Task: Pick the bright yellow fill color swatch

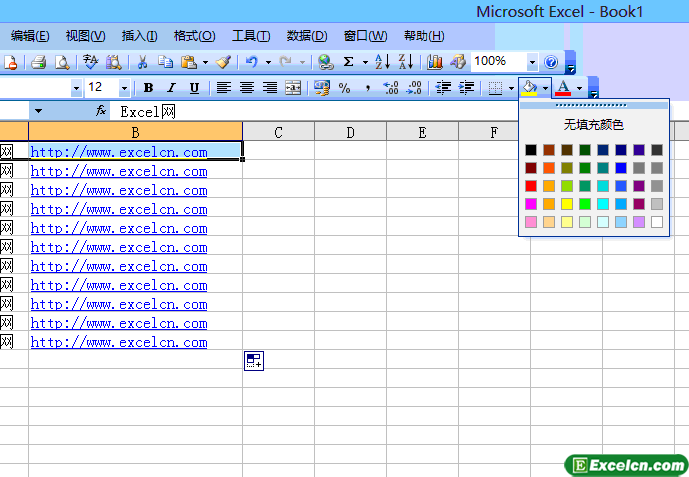Action: coord(567,204)
